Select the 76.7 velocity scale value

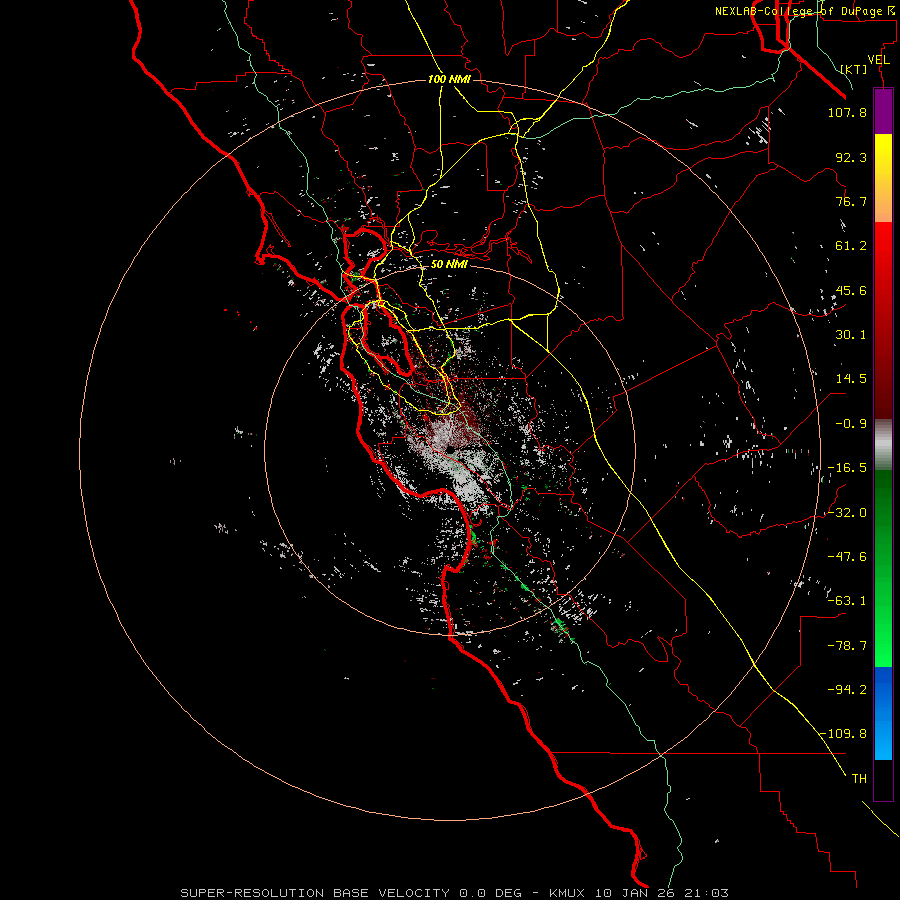[x=851, y=201]
